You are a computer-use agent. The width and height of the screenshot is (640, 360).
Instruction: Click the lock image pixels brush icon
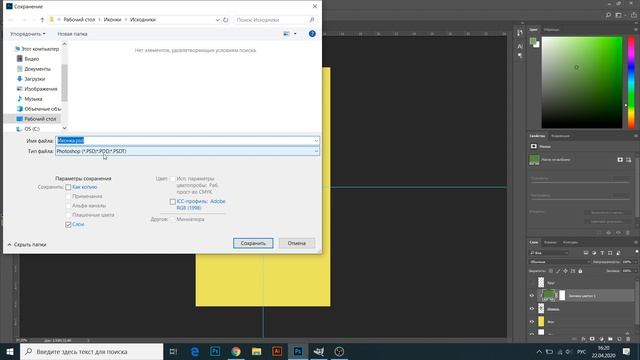pyautogui.click(x=558, y=271)
